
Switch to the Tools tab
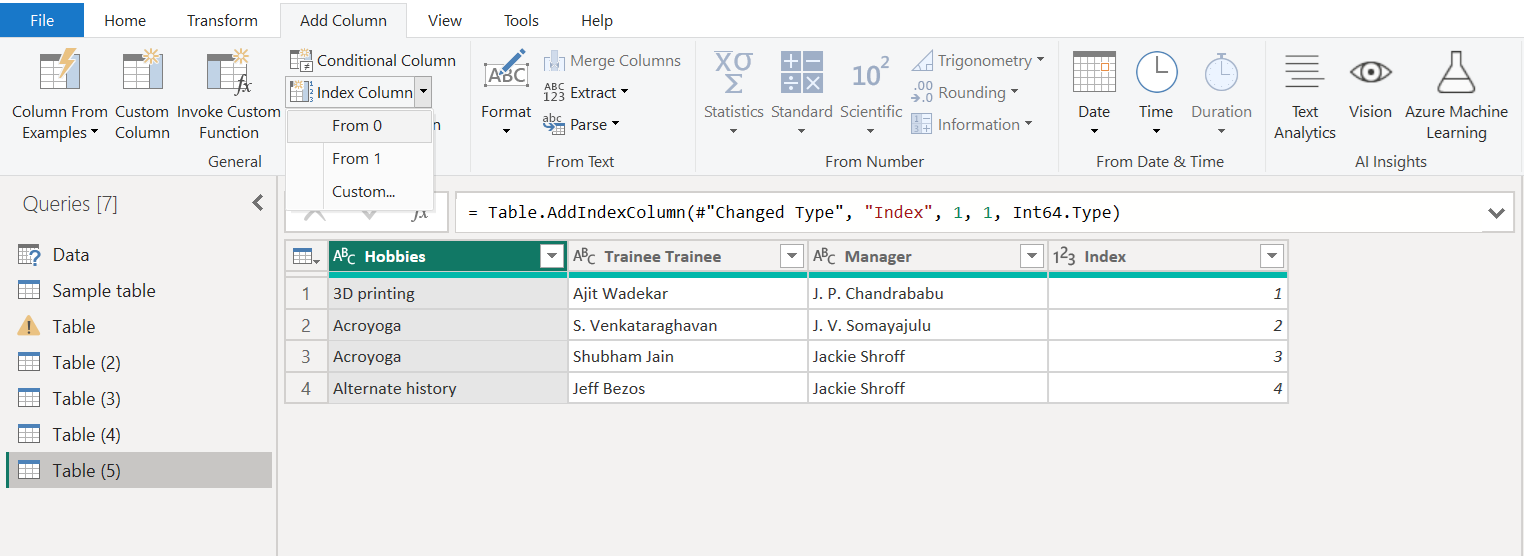[x=521, y=20]
